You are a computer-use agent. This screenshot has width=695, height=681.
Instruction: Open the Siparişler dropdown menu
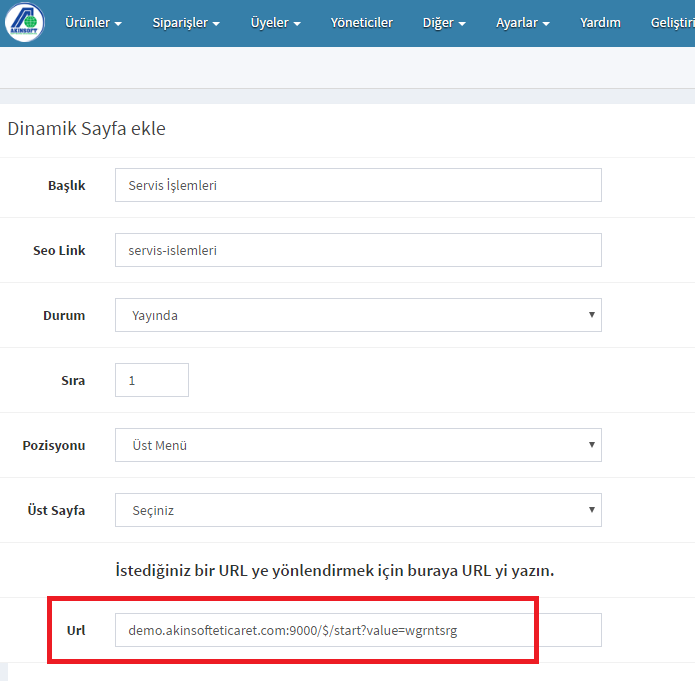click(x=186, y=23)
